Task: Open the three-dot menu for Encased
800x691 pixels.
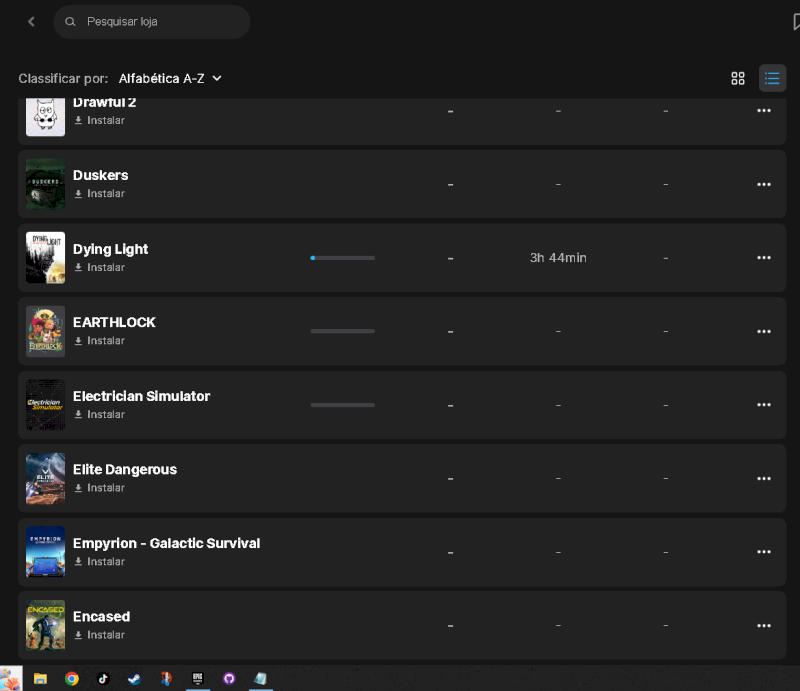Action: [764, 625]
